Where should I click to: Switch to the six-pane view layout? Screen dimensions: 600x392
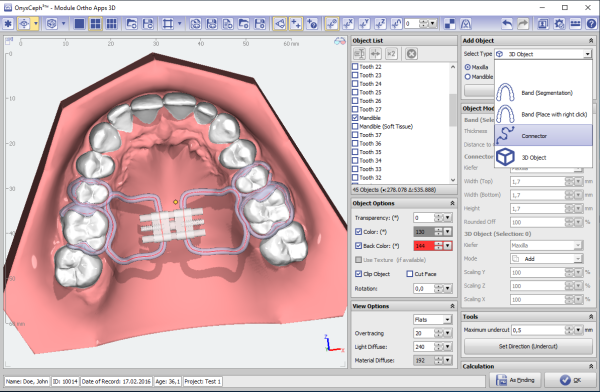(111, 24)
